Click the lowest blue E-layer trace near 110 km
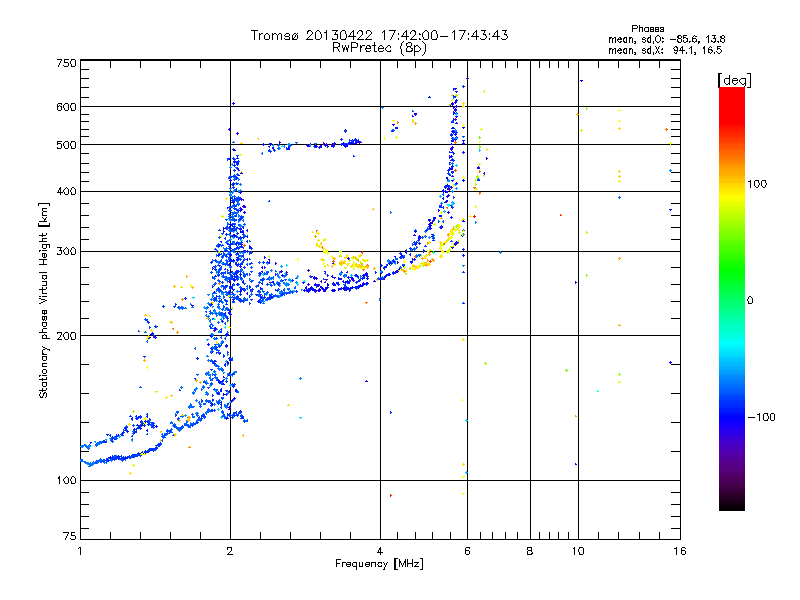The width and height of the screenshot is (800, 600). click(120, 457)
